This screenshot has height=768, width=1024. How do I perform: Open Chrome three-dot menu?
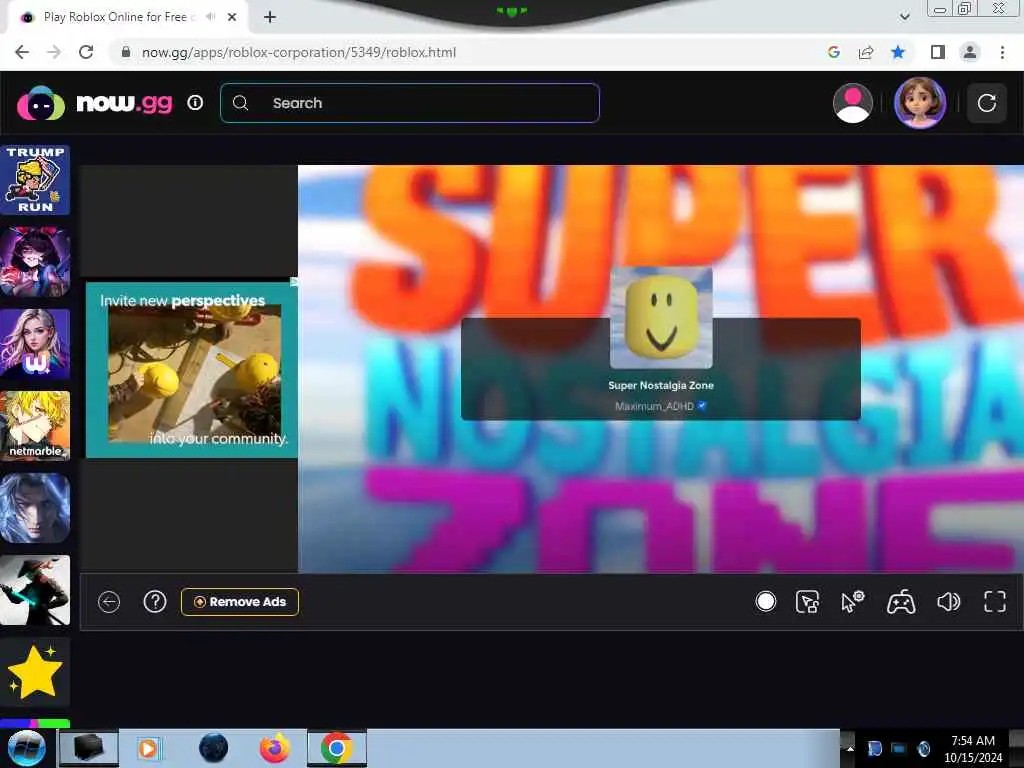click(x=1002, y=52)
